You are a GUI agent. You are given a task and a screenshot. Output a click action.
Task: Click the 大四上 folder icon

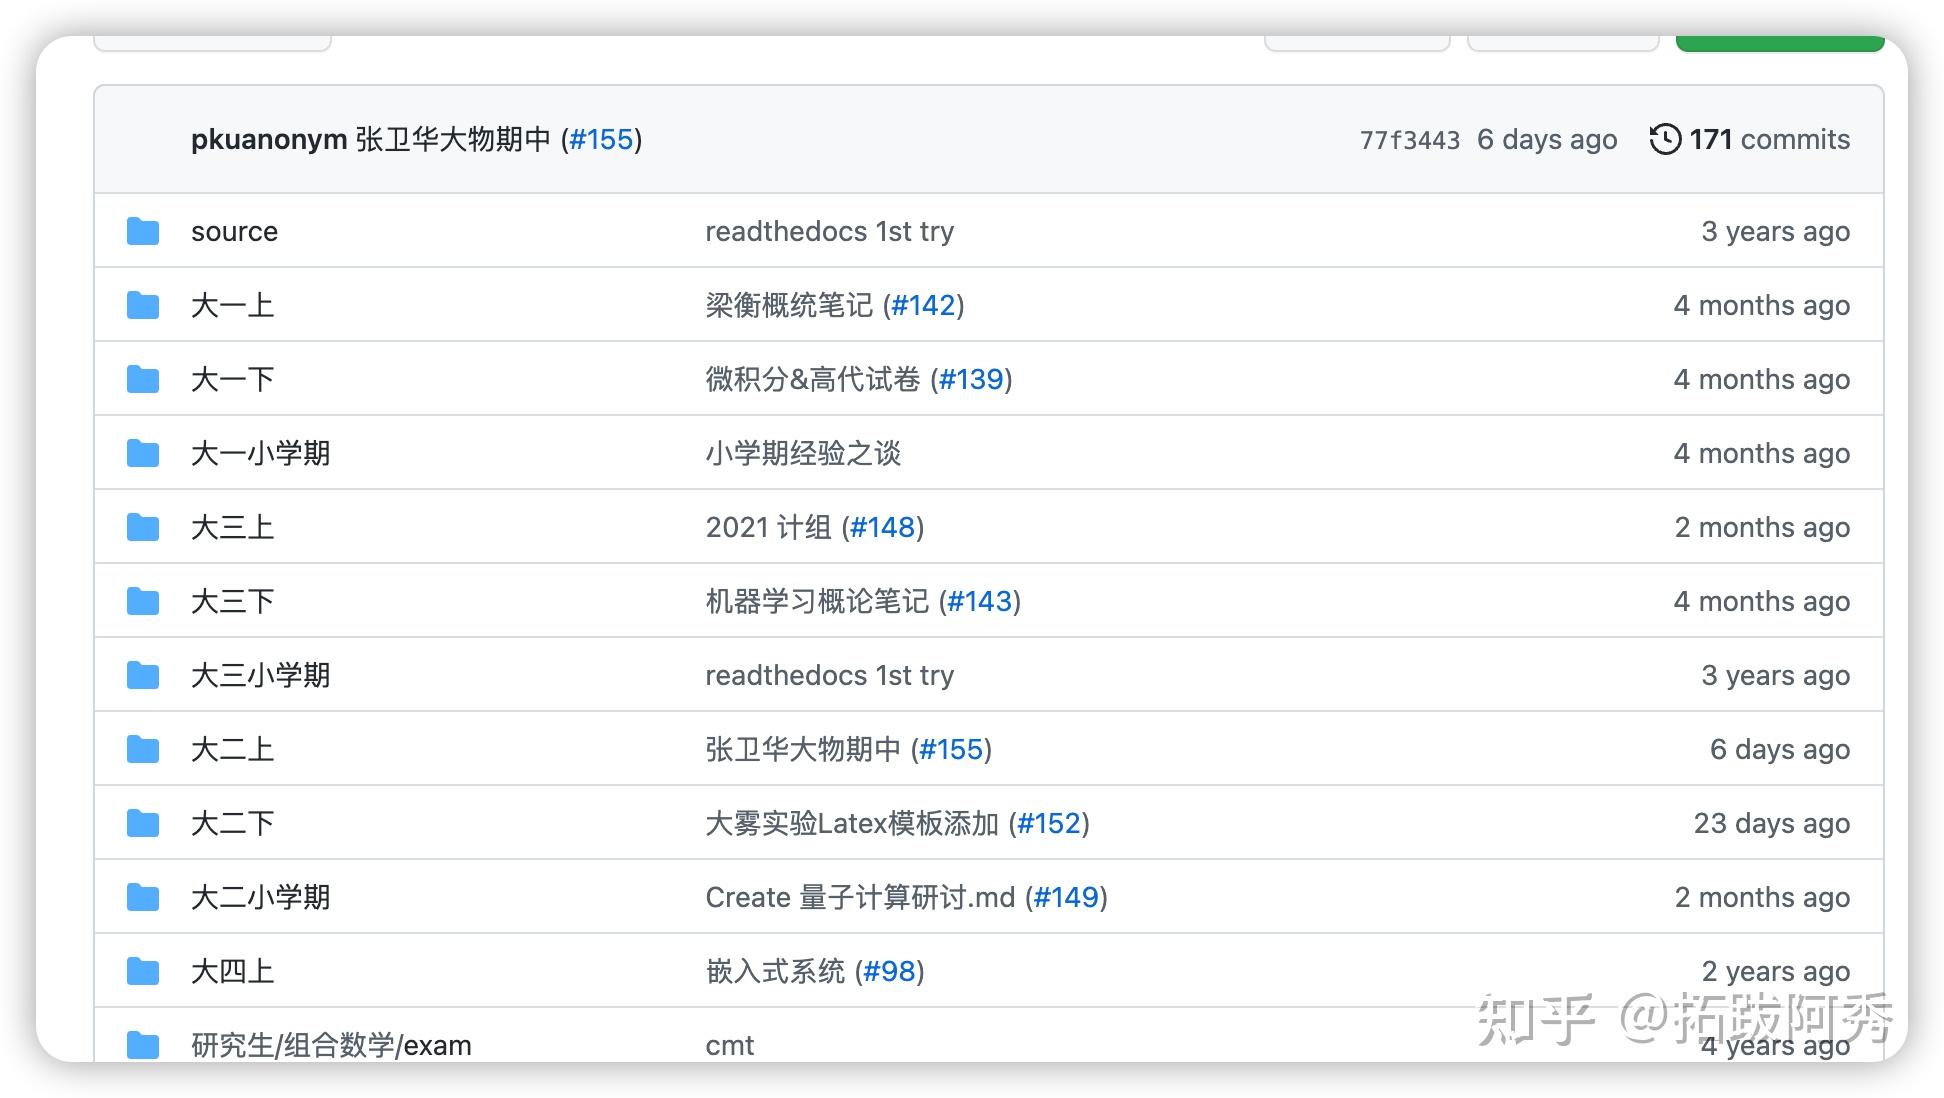pos(143,970)
